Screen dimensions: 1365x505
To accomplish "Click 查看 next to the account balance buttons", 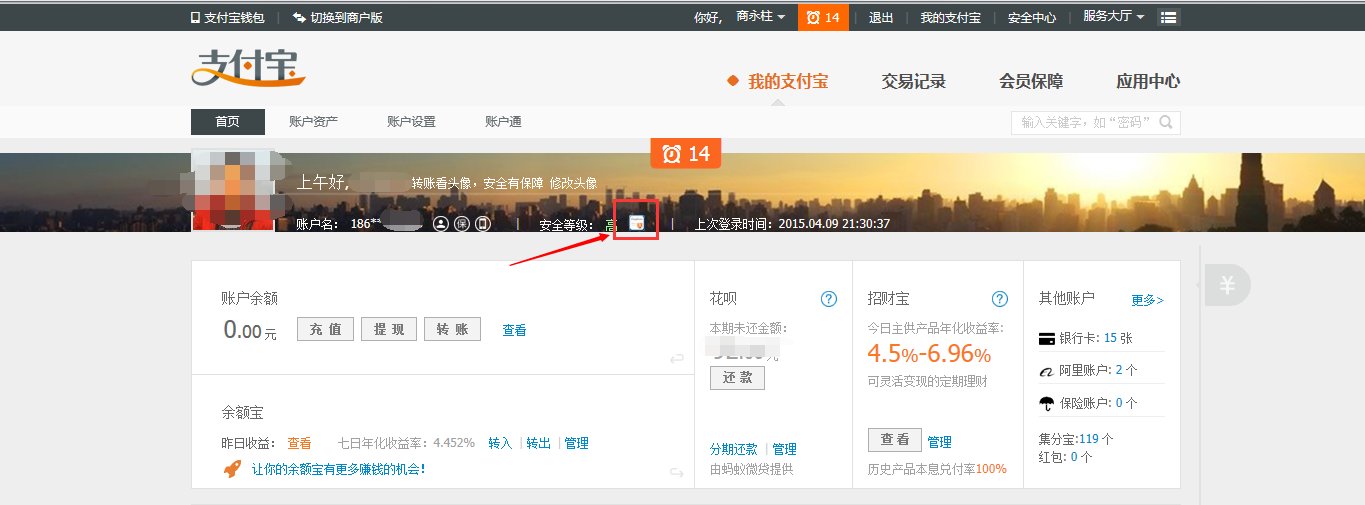I will (x=514, y=330).
